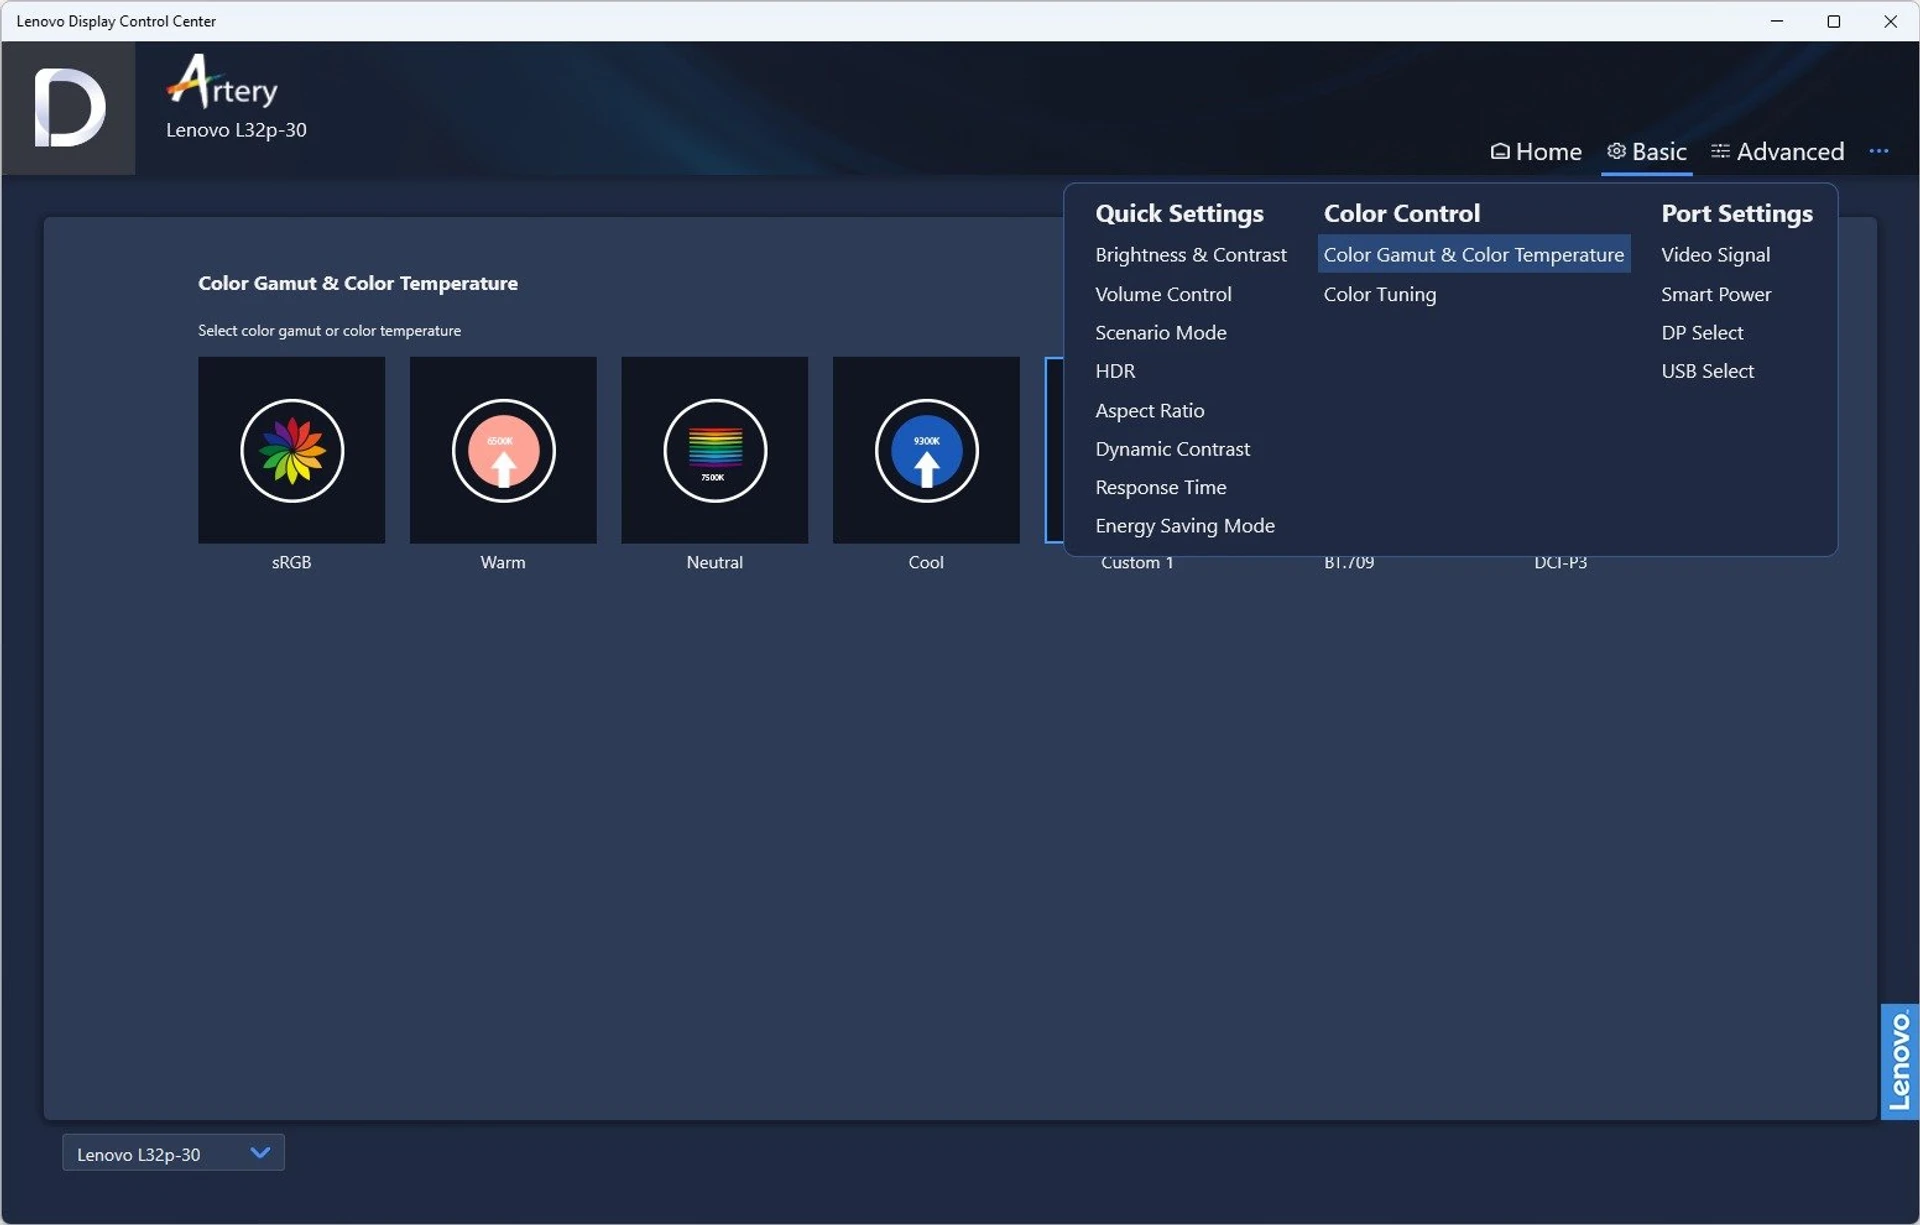Image resolution: width=1920 pixels, height=1225 pixels.
Task: Click the Lenovo brand badge
Action: [x=1899, y=1061]
